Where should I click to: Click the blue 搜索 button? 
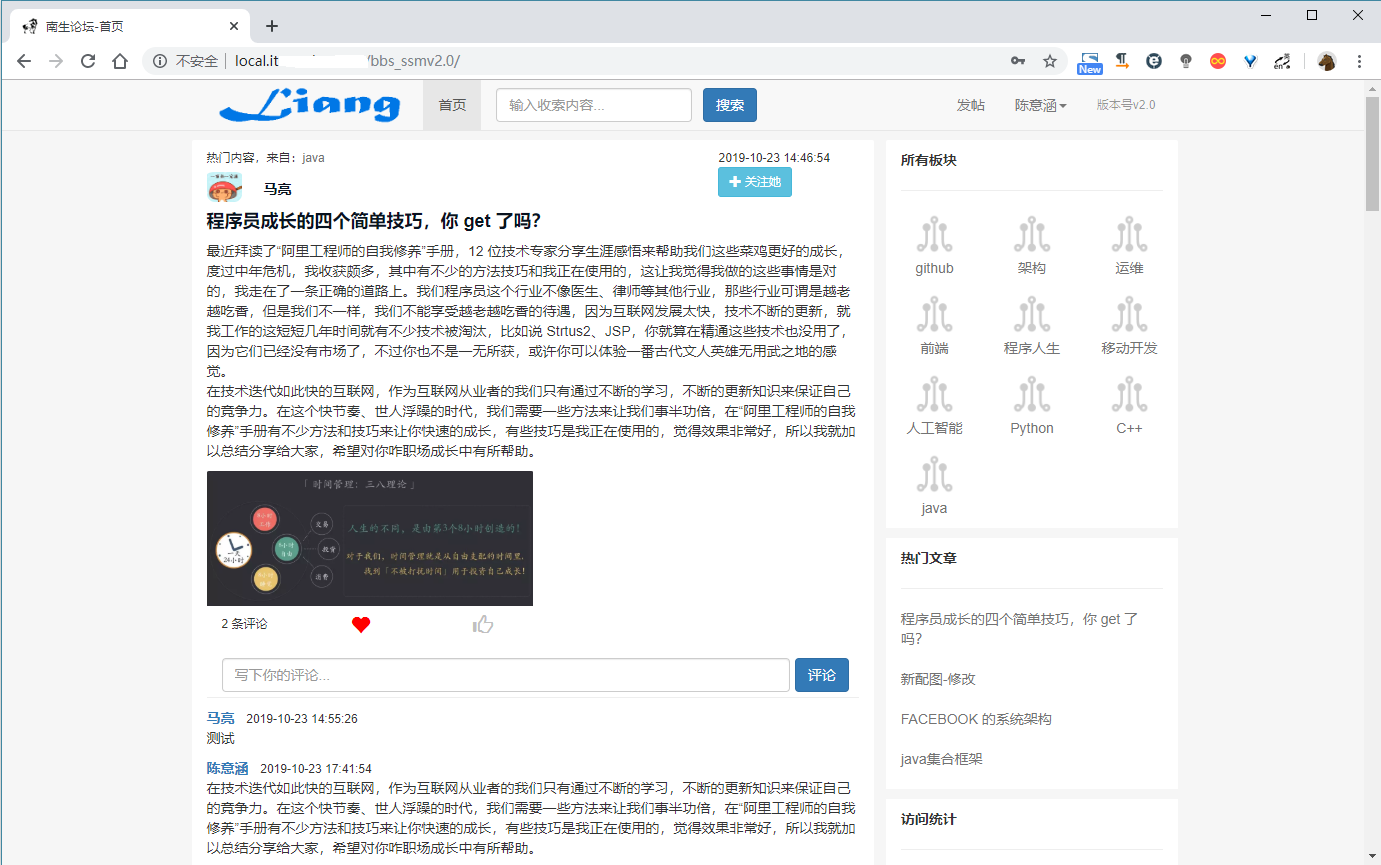730,105
